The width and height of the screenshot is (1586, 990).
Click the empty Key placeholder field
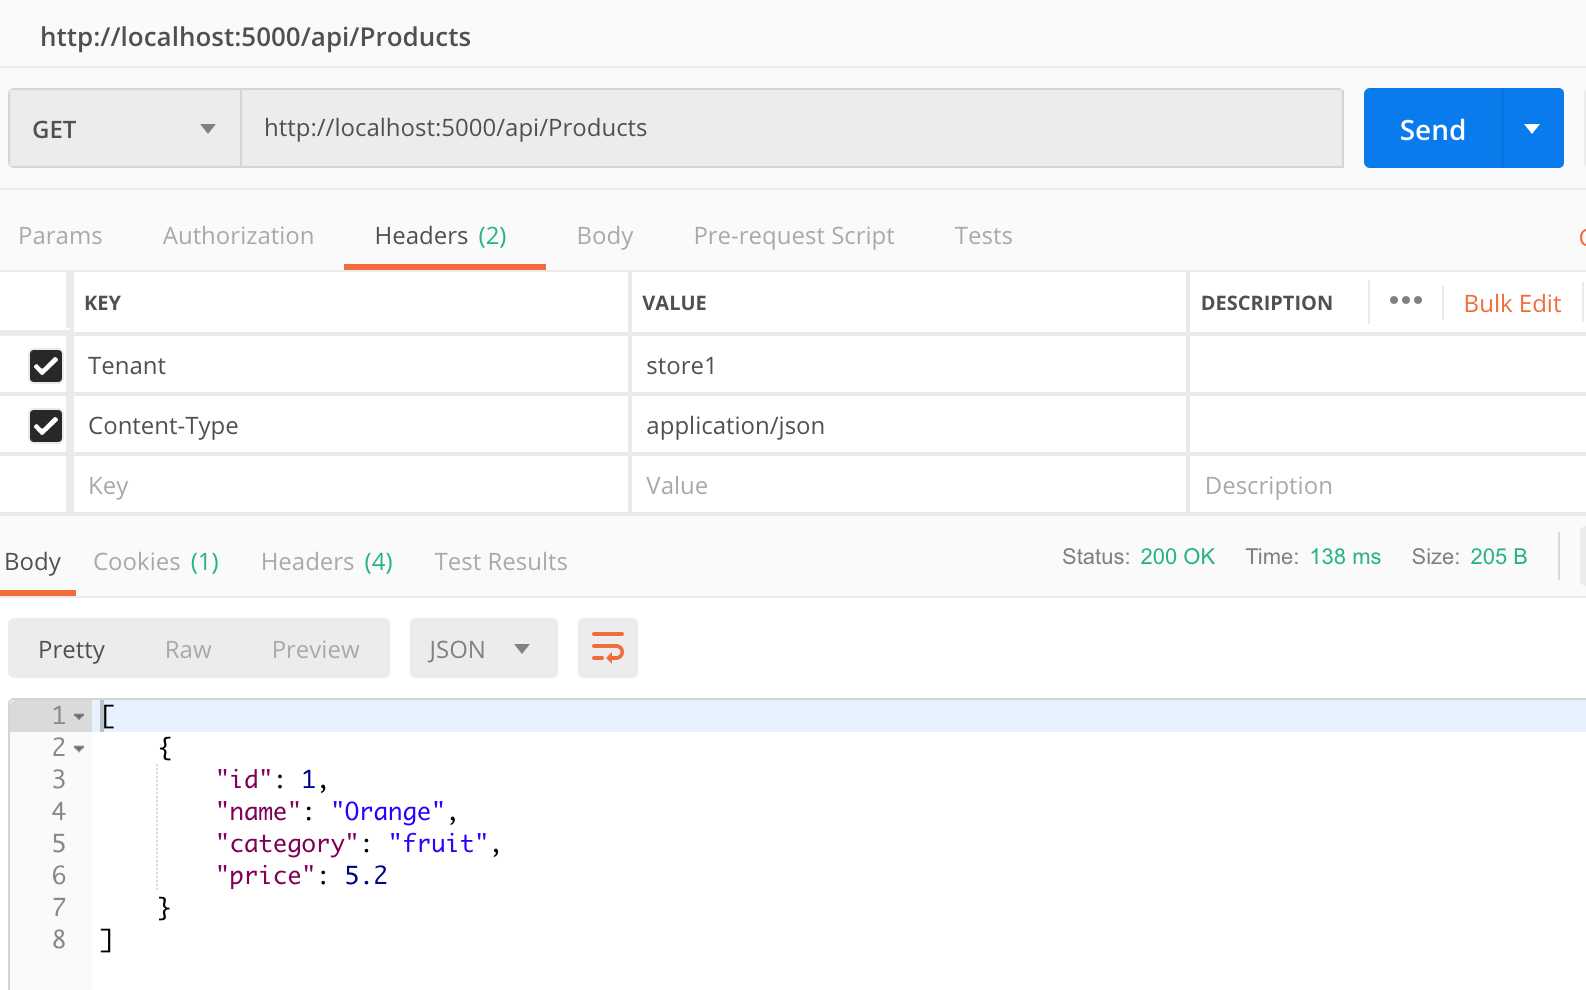[350, 486]
